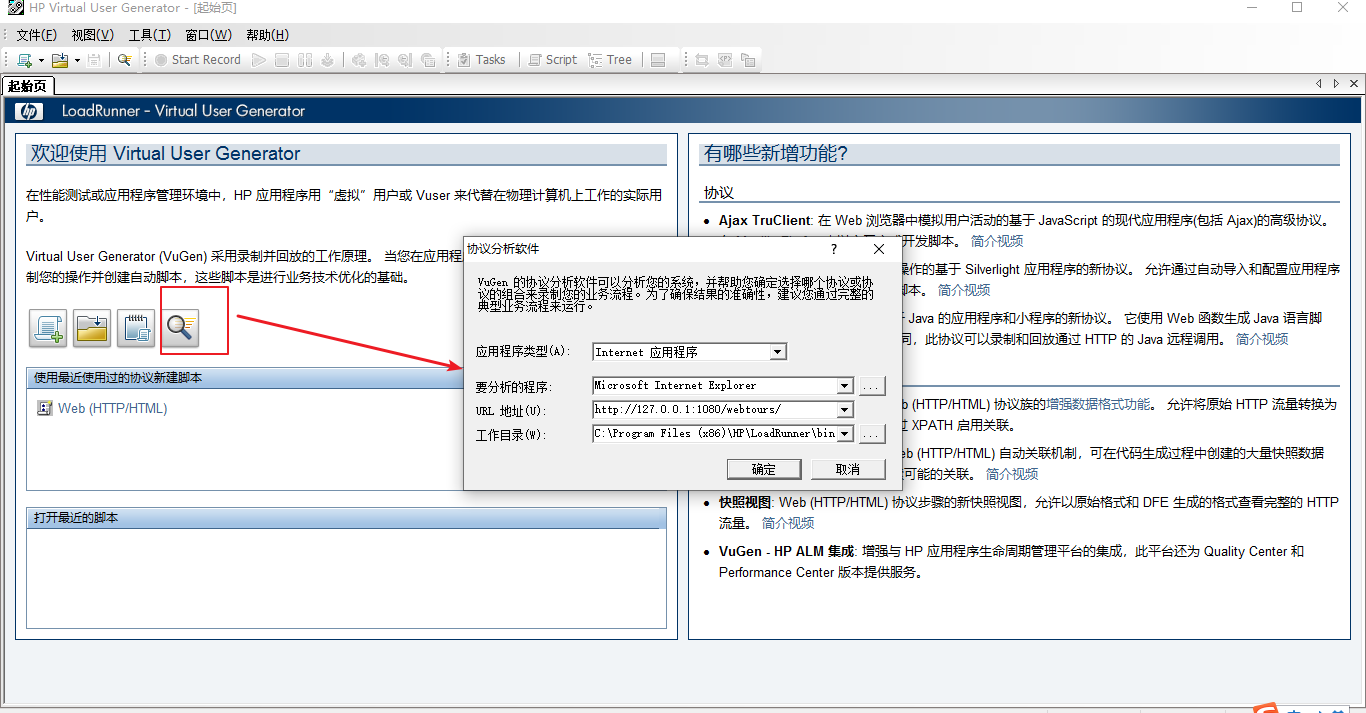Close the 起始页 tab with the X
This screenshot has width=1366, height=713.
tap(1354, 84)
